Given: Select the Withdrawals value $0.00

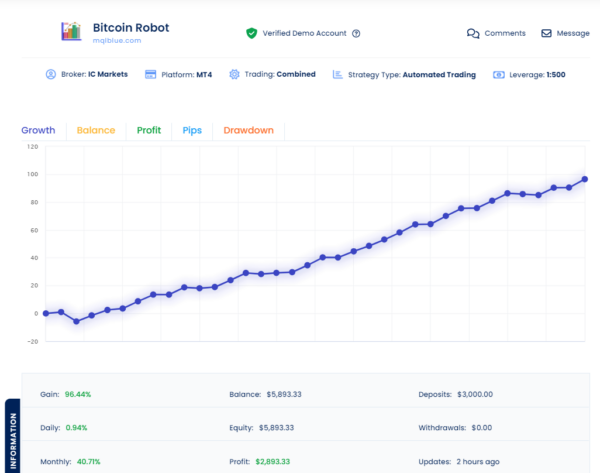Looking at the screenshot, I should pos(481,427).
